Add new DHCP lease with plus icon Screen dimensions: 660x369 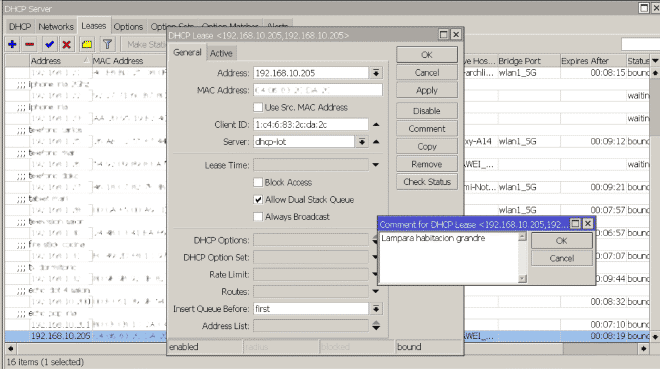pyautogui.click(x=12, y=44)
